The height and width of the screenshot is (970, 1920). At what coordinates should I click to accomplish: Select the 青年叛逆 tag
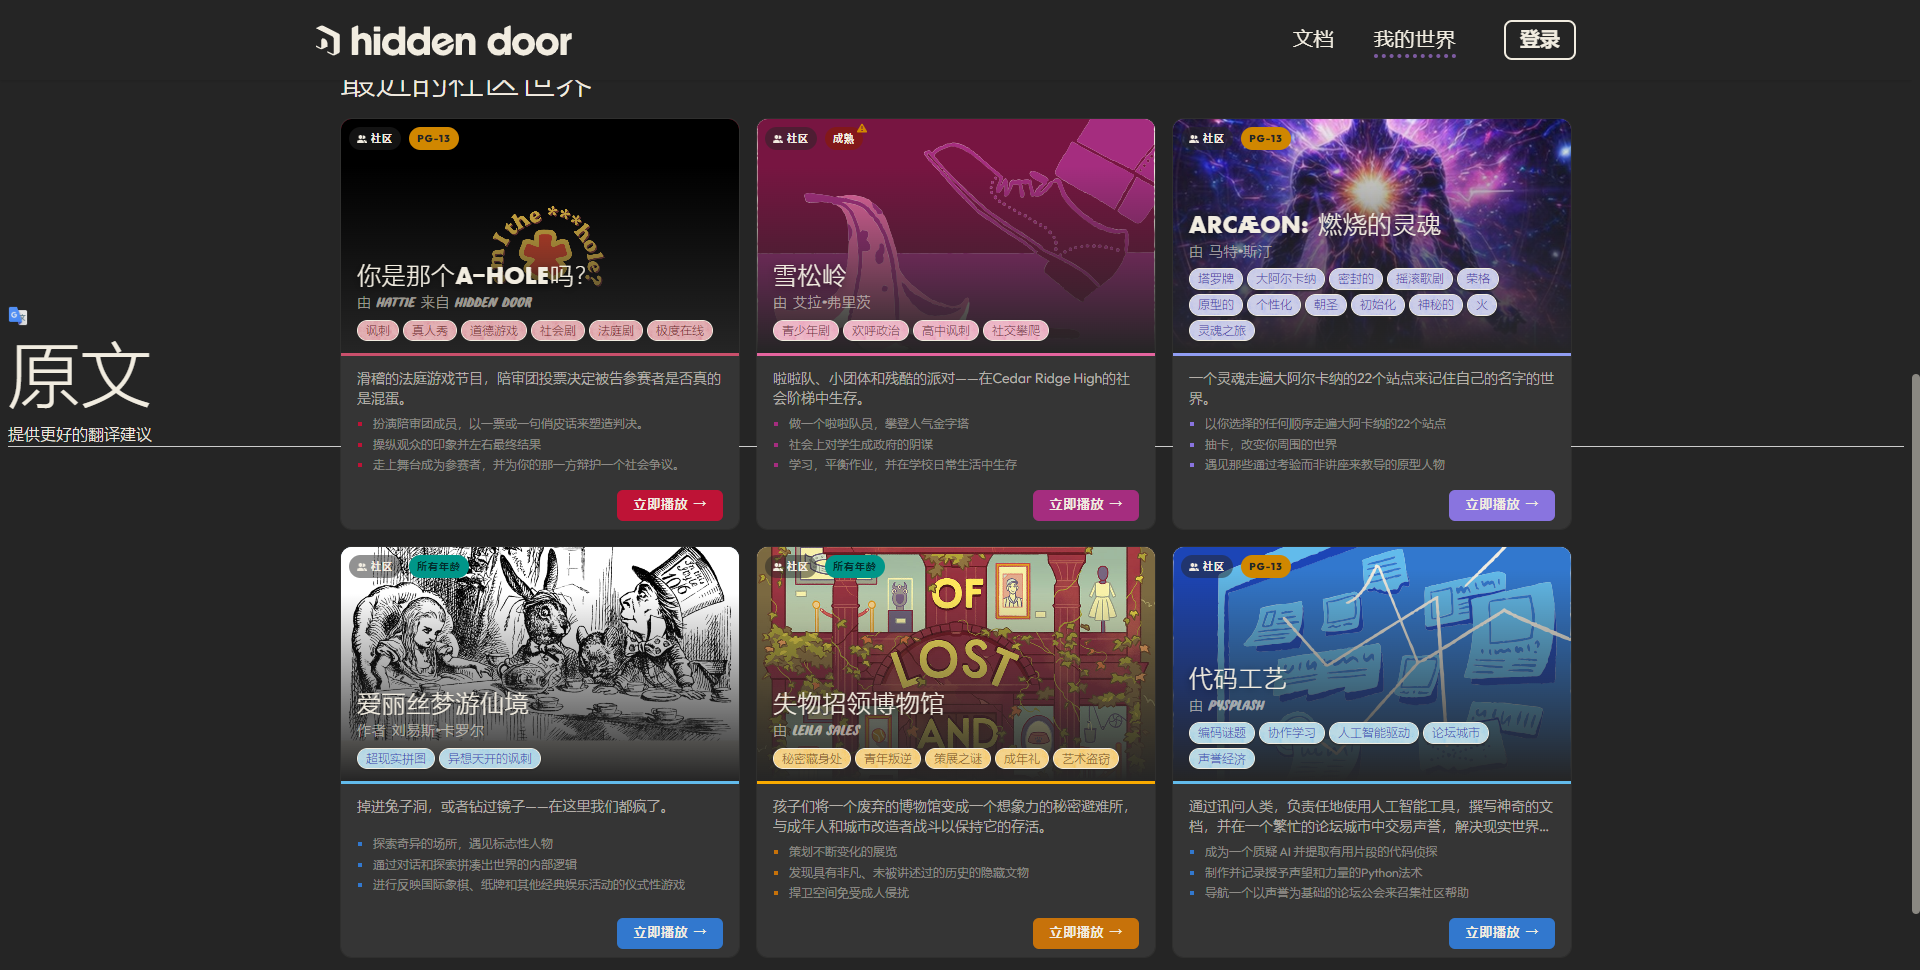(888, 759)
